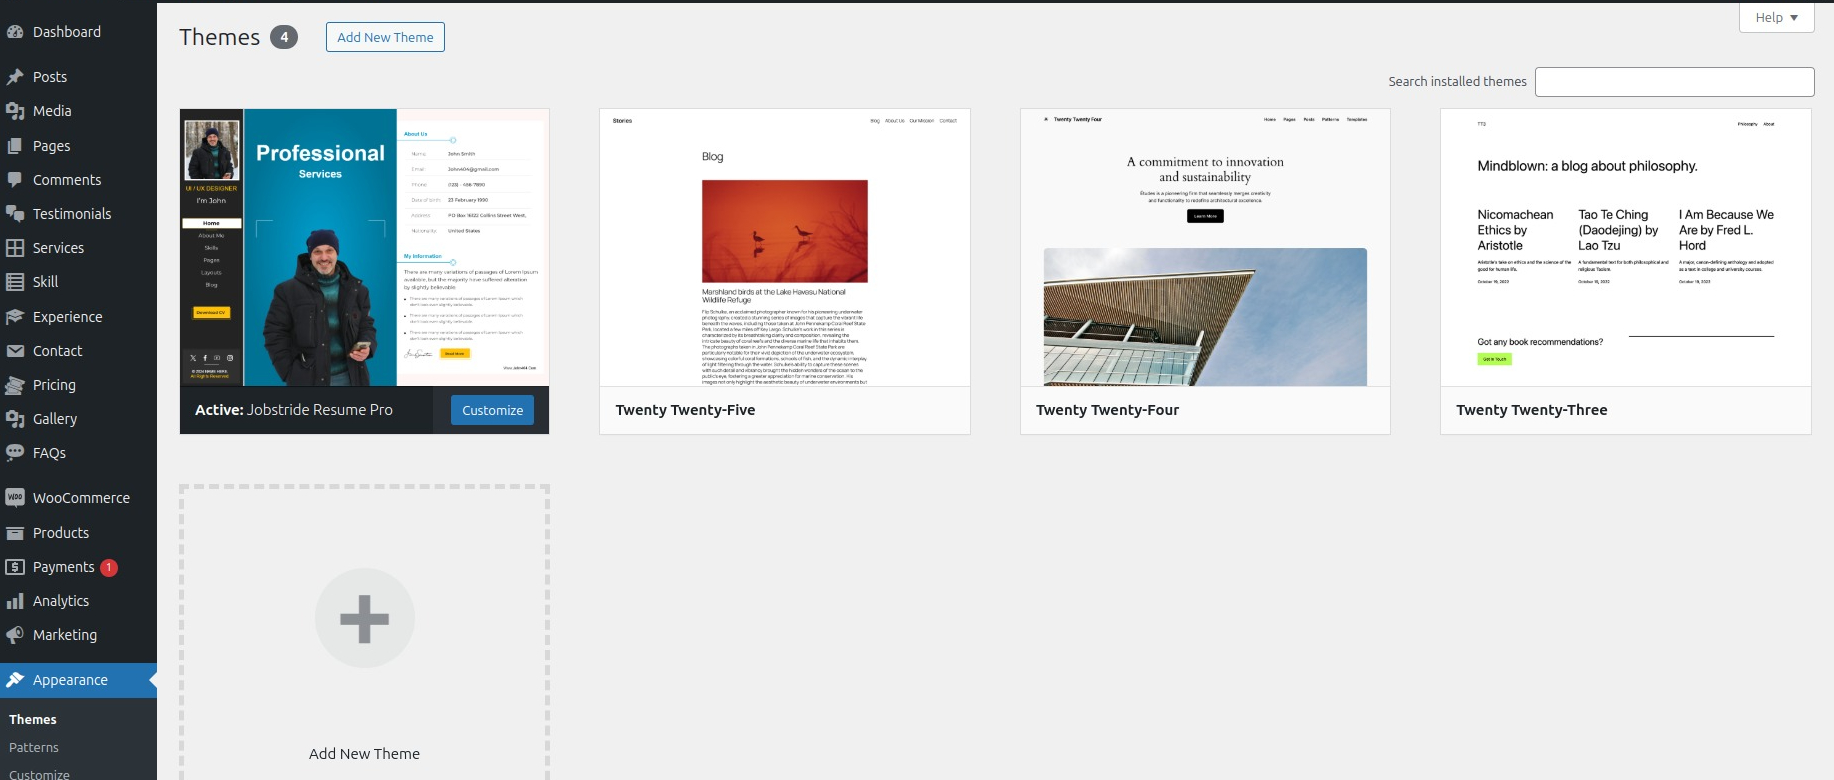This screenshot has height=780, width=1834.
Task: Click the theme count badge 4
Action: coord(284,37)
